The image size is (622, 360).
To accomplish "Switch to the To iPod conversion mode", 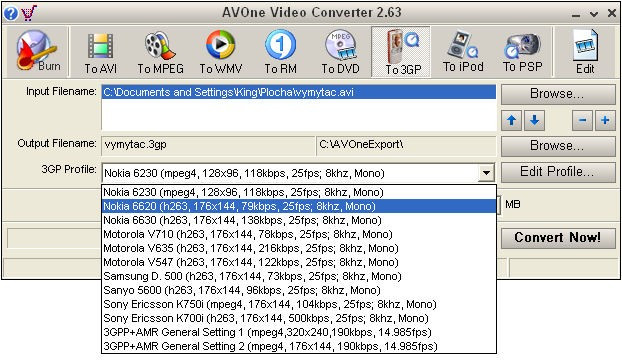I will tap(463, 52).
